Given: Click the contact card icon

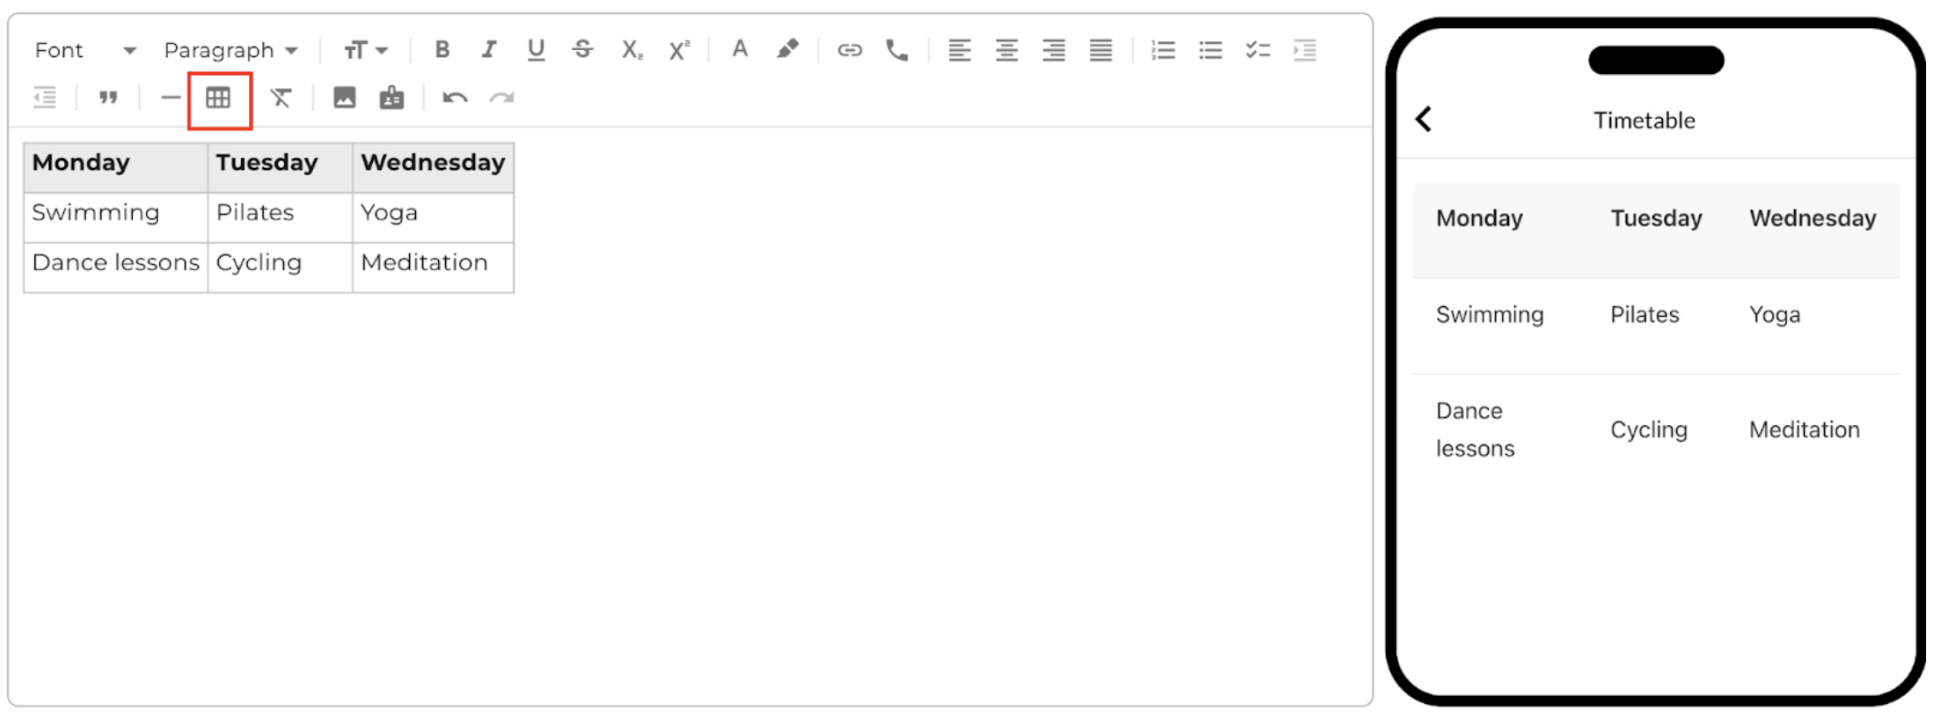Looking at the screenshot, I should [x=392, y=98].
